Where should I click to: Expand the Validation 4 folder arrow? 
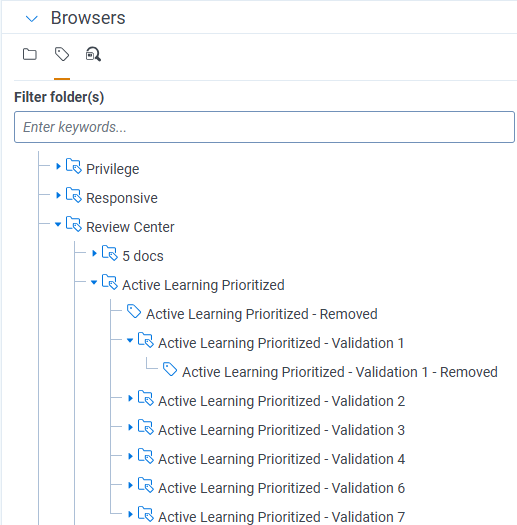[131, 456]
